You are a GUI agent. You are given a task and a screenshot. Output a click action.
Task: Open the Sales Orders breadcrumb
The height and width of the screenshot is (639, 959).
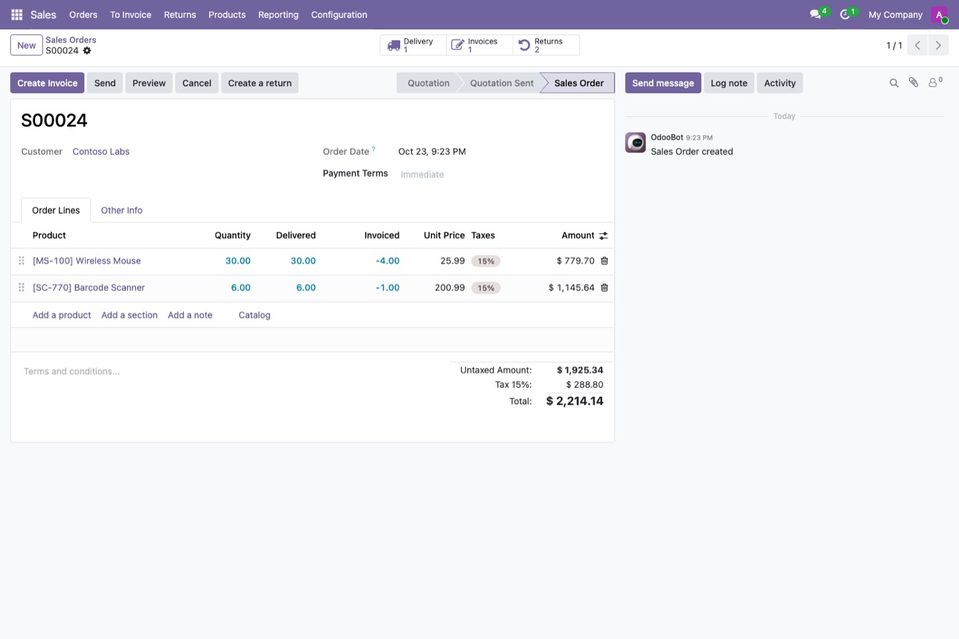[x=70, y=40]
